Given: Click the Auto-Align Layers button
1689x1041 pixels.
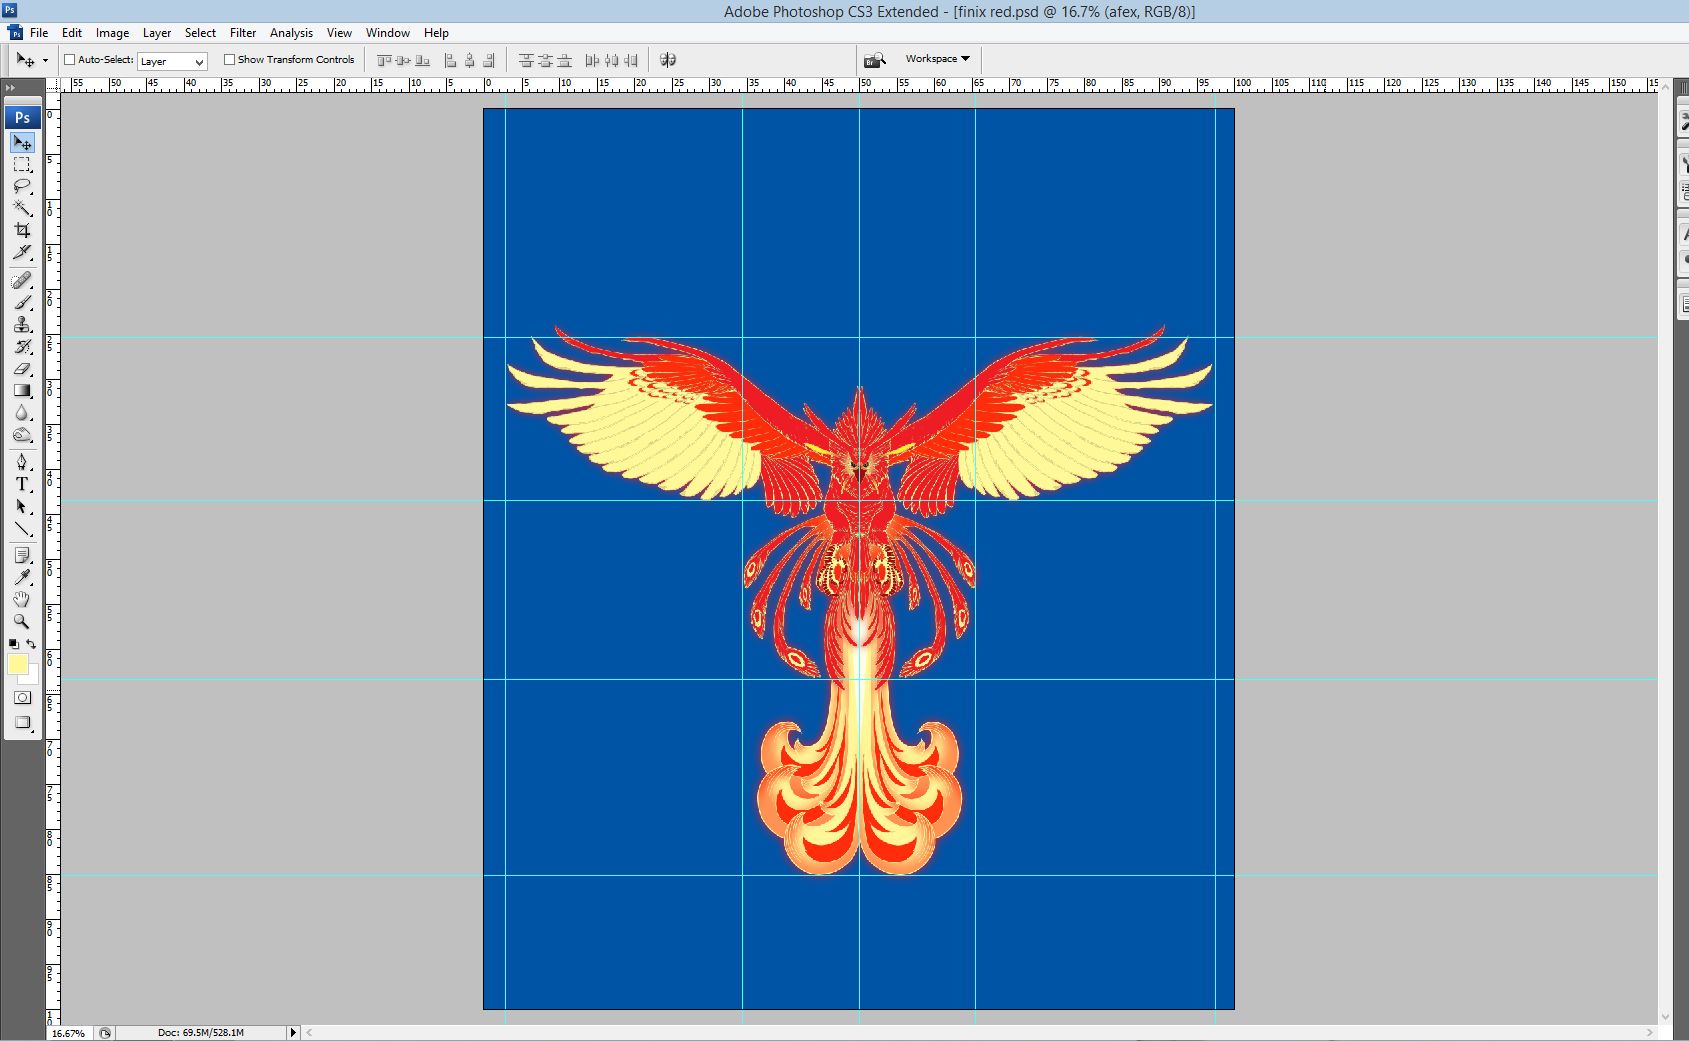Looking at the screenshot, I should click(668, 60).
